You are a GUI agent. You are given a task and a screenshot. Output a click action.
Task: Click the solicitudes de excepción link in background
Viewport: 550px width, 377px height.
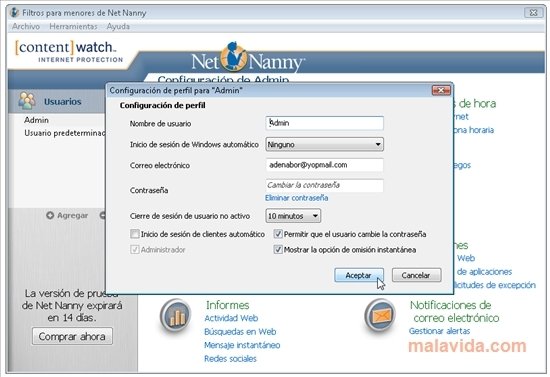click(495, 285)
